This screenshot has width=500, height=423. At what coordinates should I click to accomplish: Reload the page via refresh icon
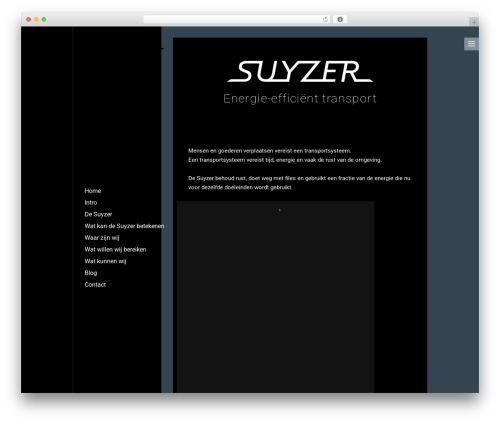[325, 20]
